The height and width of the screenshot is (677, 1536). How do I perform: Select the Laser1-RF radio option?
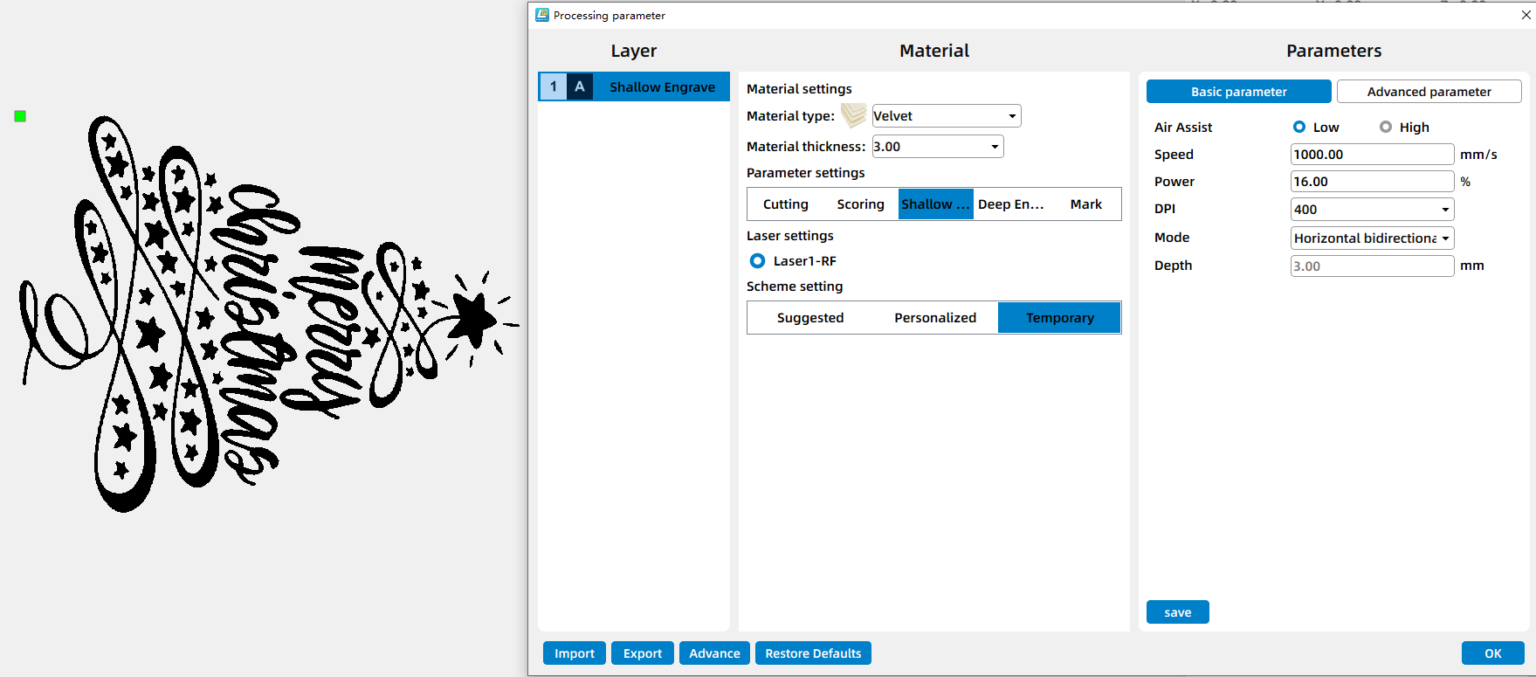pyautogui.click(x=757, y=261)
